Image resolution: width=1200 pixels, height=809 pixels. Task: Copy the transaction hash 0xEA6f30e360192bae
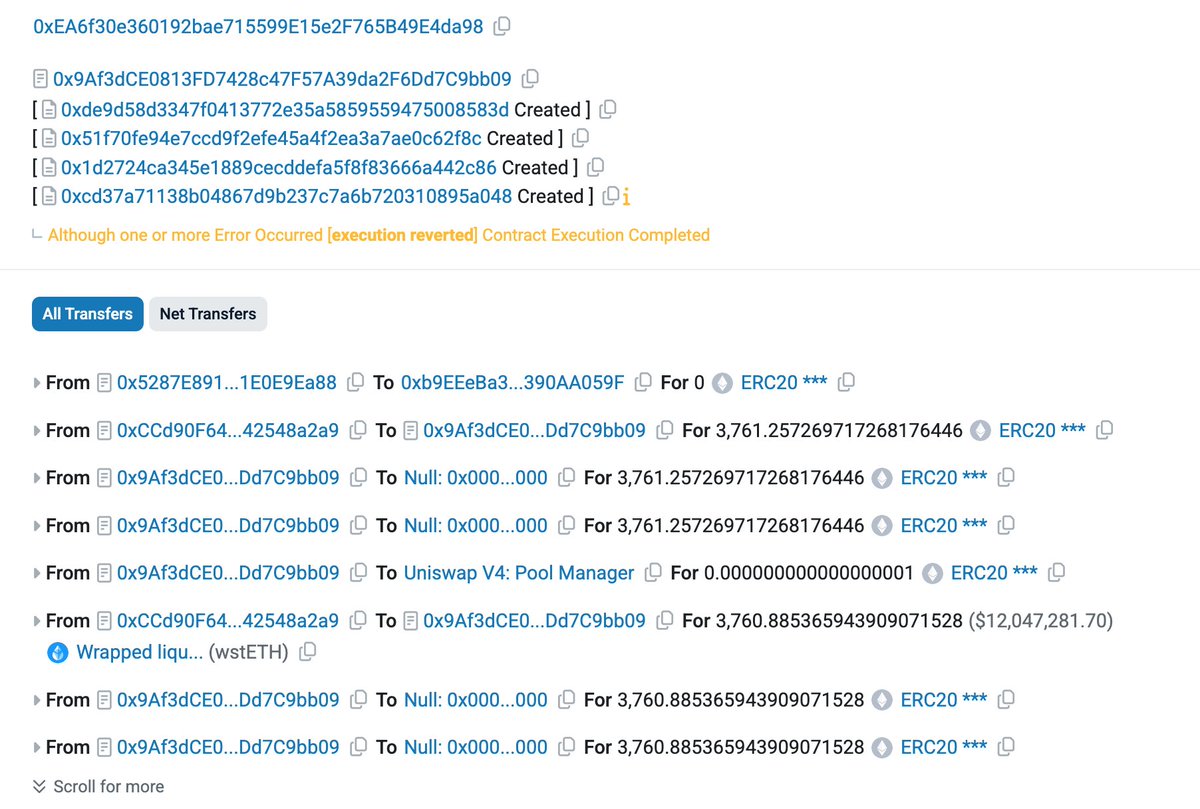[501, 26]
